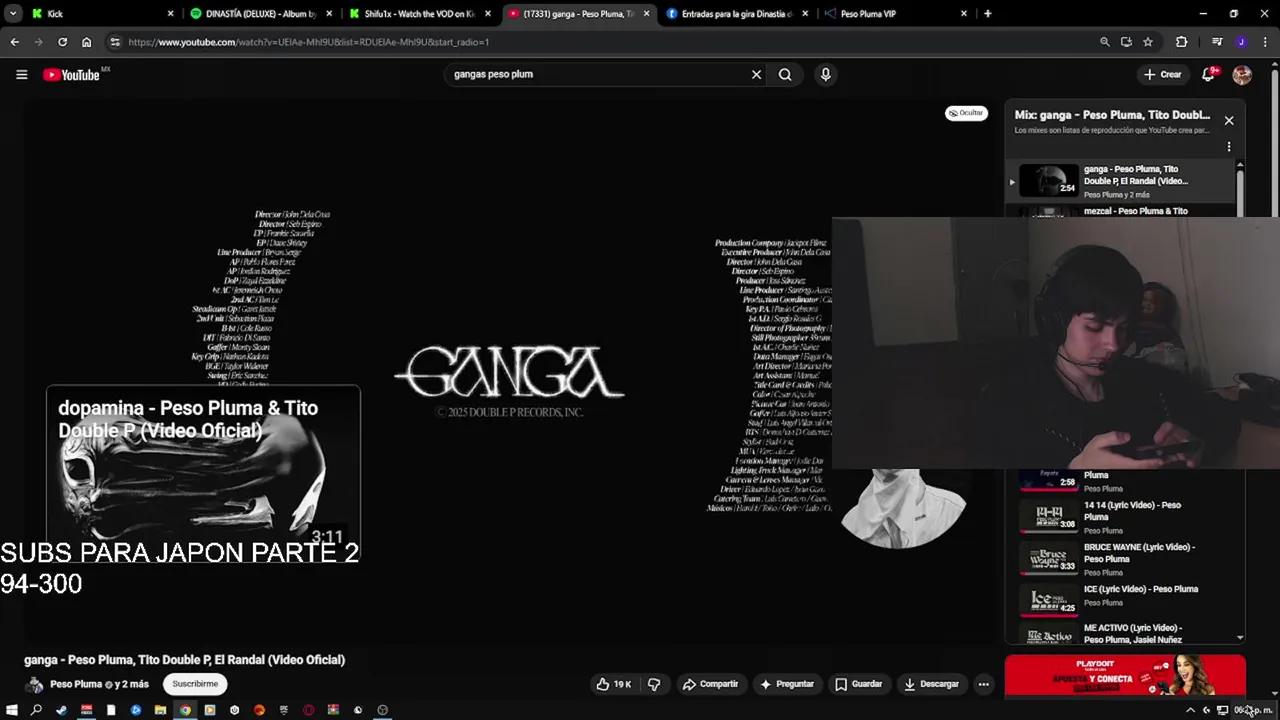This screenshot has height=720, width=1280.
Task: Open Chrome extensions puzzle icon
Action: point(1181,42)
